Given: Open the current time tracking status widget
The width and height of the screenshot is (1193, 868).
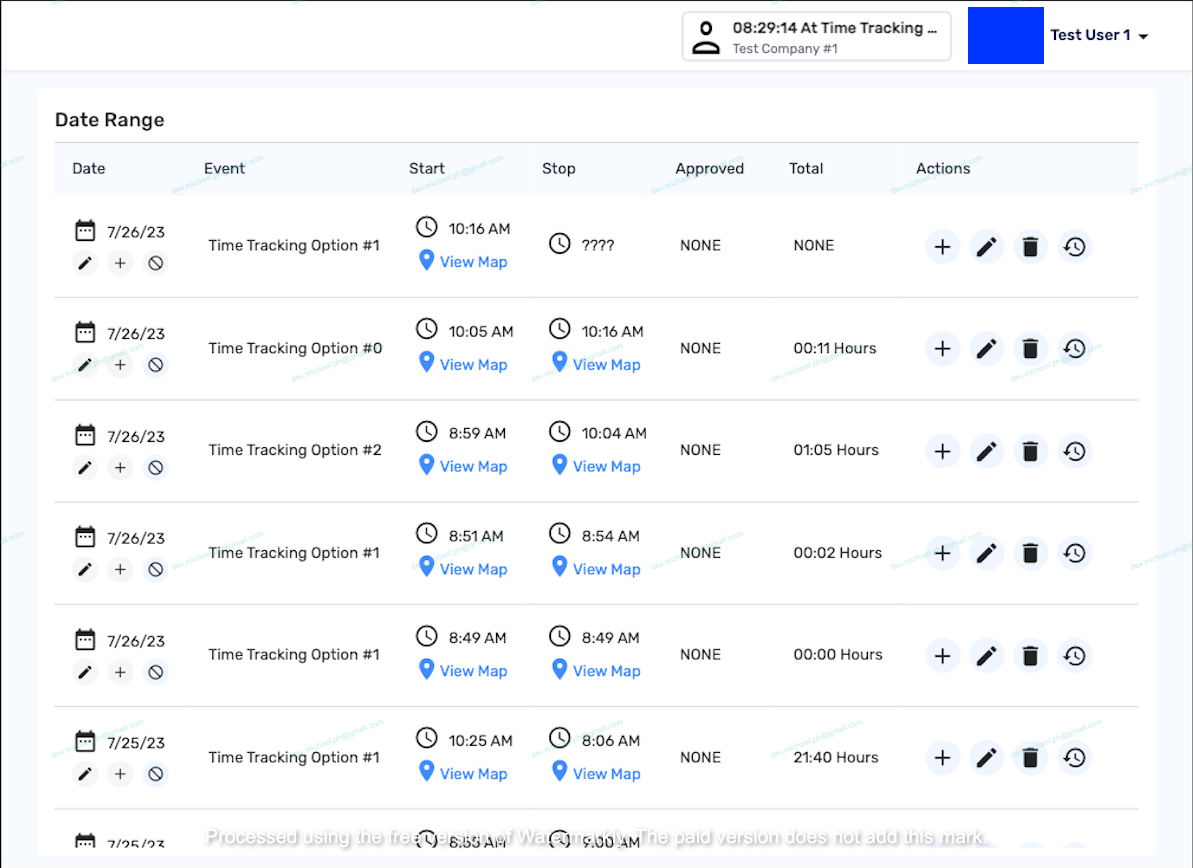Looking at the screenshot, I should pyautogui.click(x=816, y=37).
